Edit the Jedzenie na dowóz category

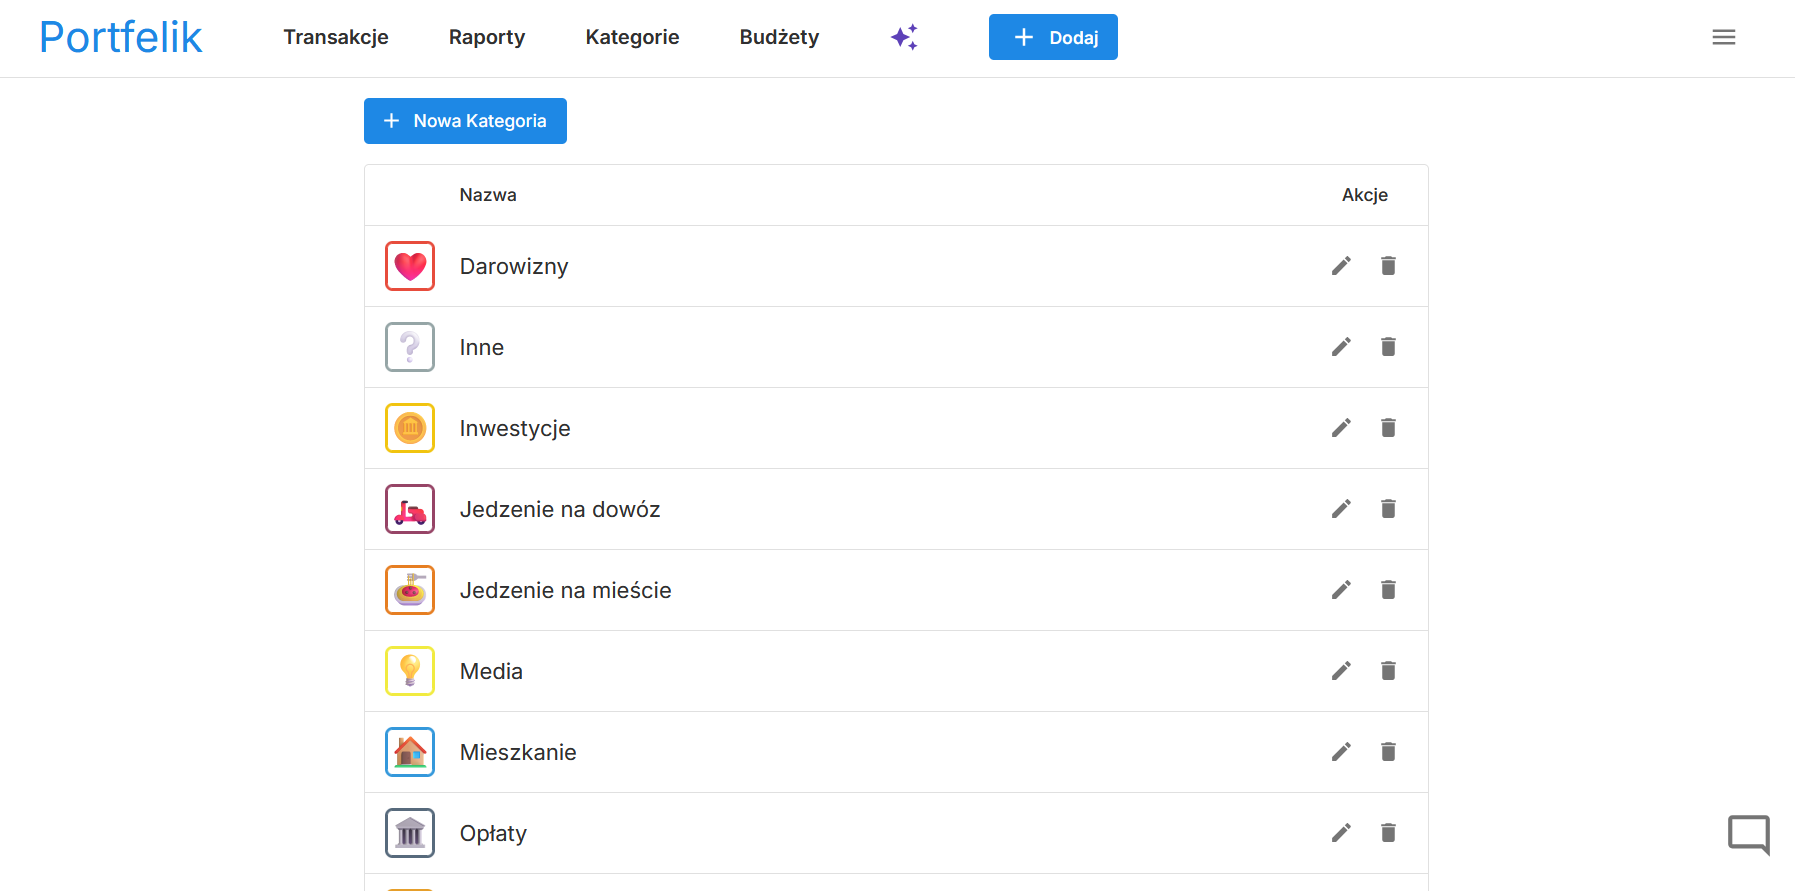pyautogui.click(x=1341, y=509)
